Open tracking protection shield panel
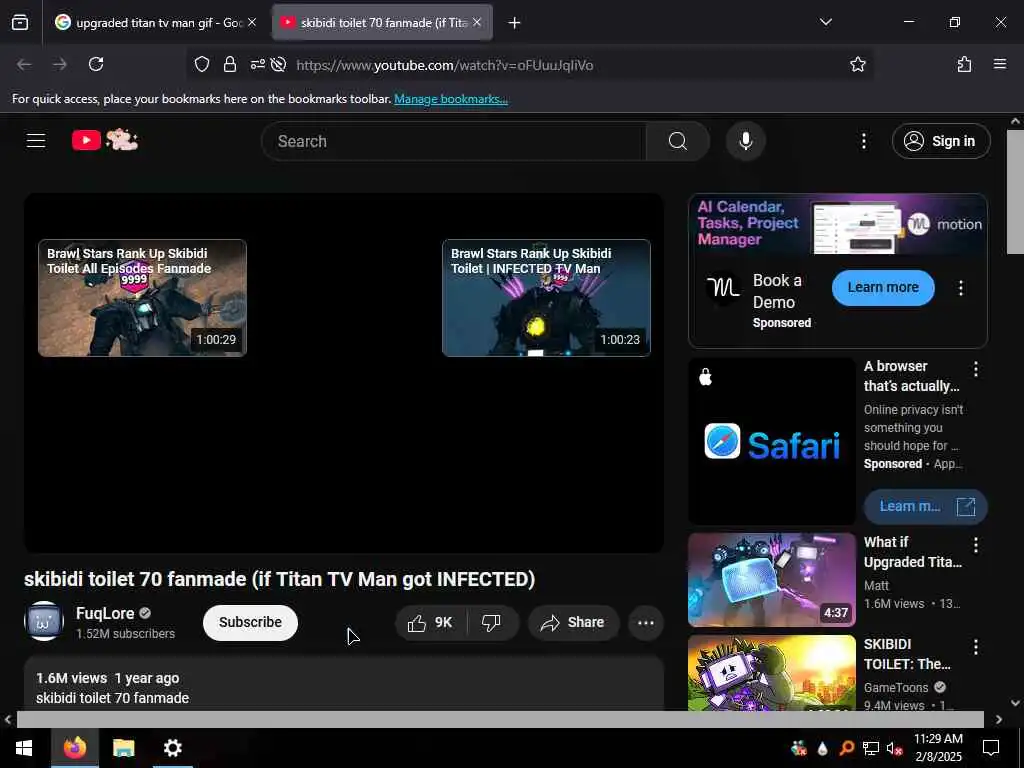The width and height of the screenshot is (1024, 768). tap(202, 65)
